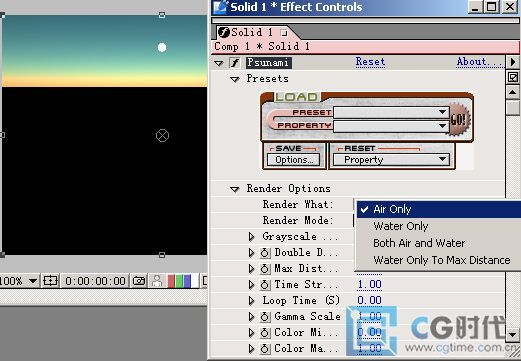This screenshot has height=361, width=521.
Task: Enable the Gamma Scale stopwatch
Action: pos(265,317)
